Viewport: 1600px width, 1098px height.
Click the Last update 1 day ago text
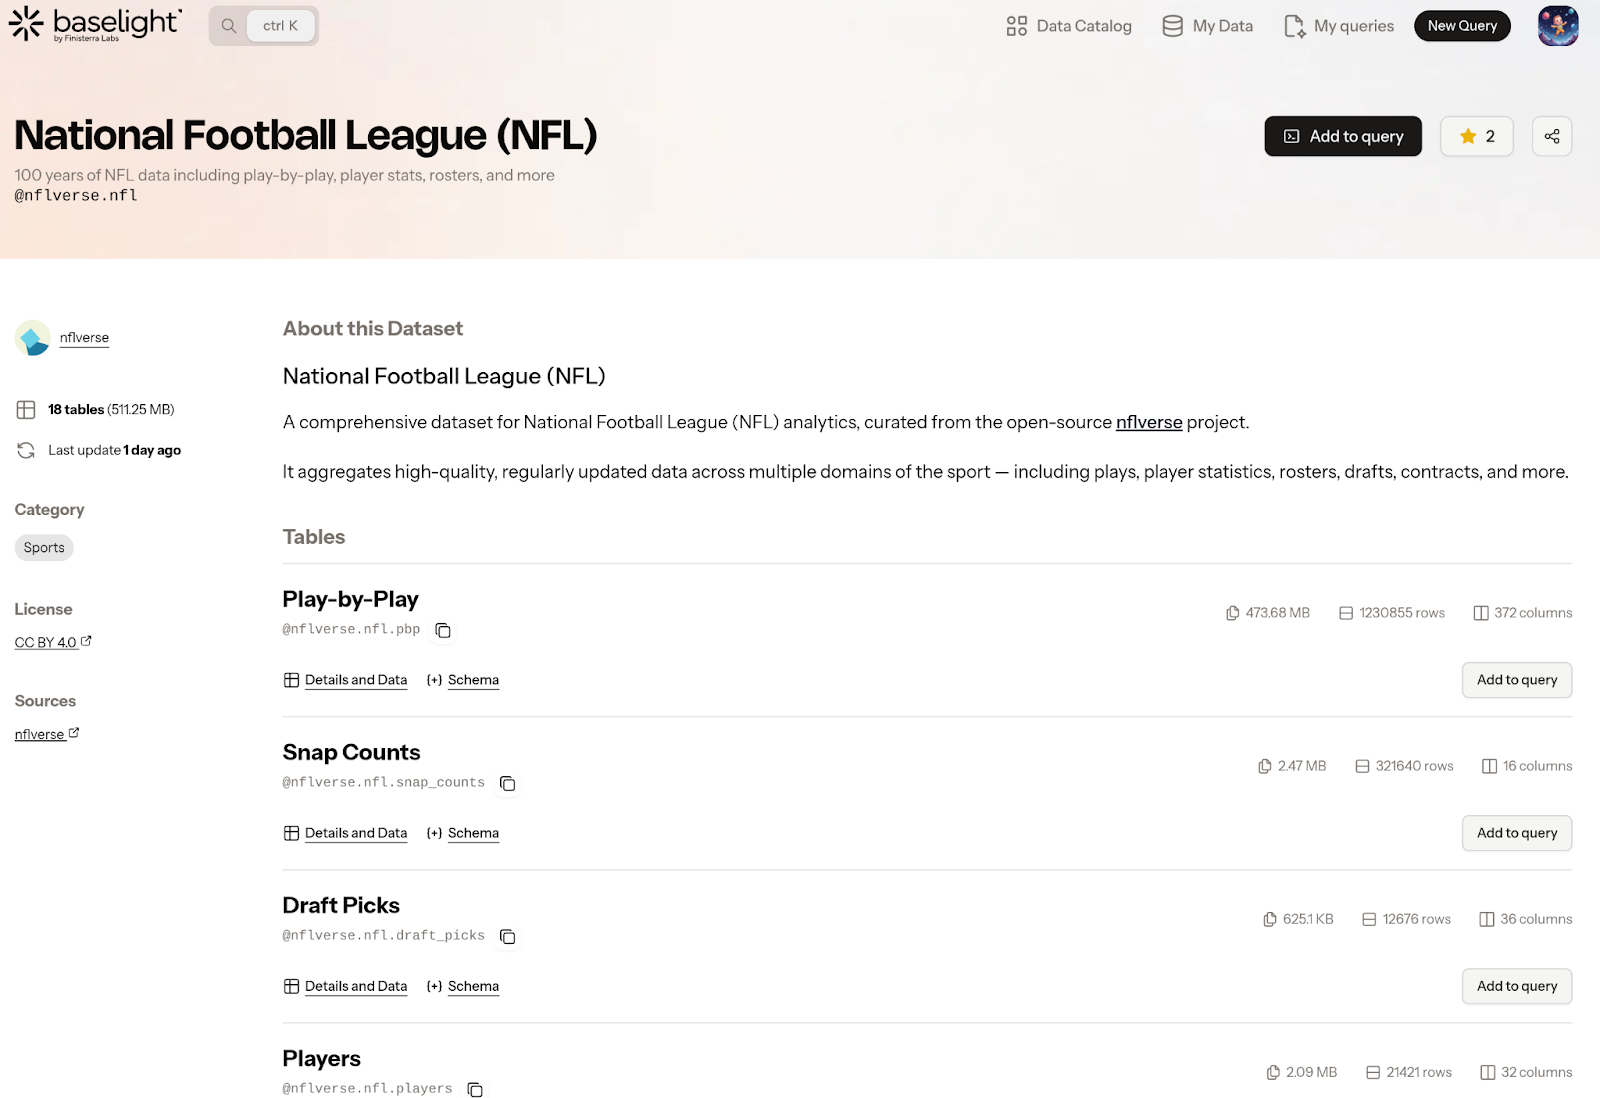click(x=114, y=450)
